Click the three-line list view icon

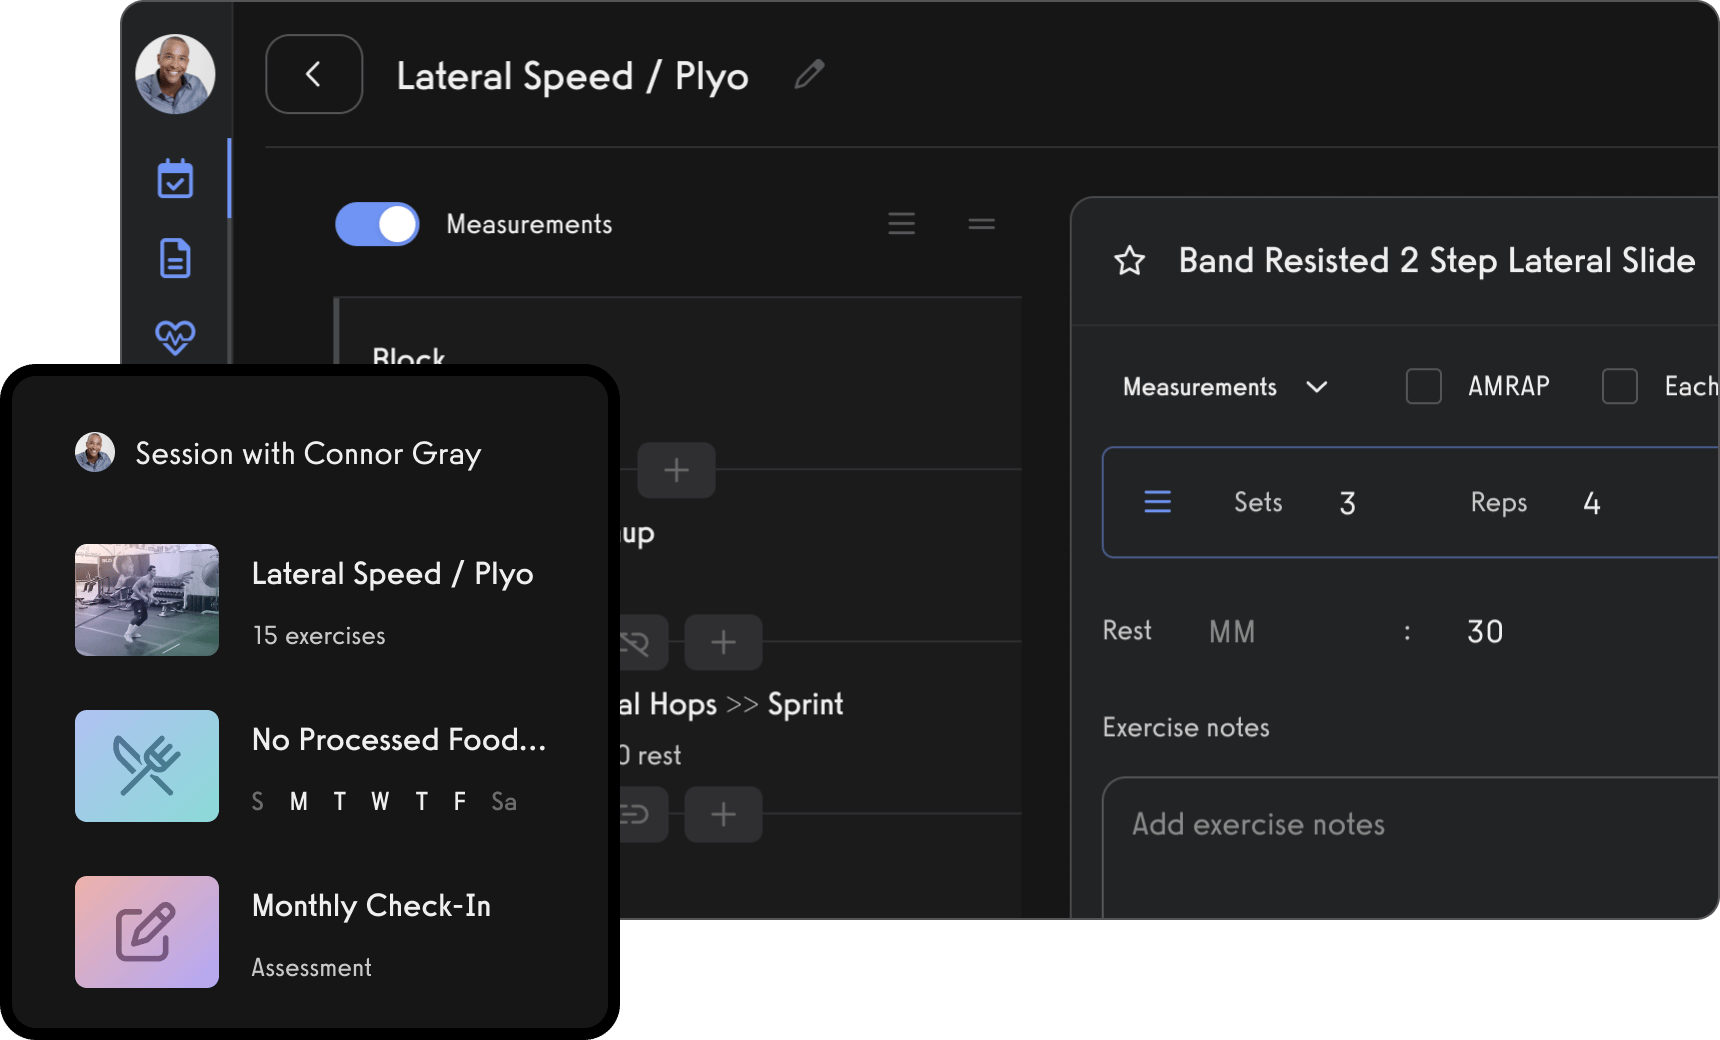tap(901, 224)
